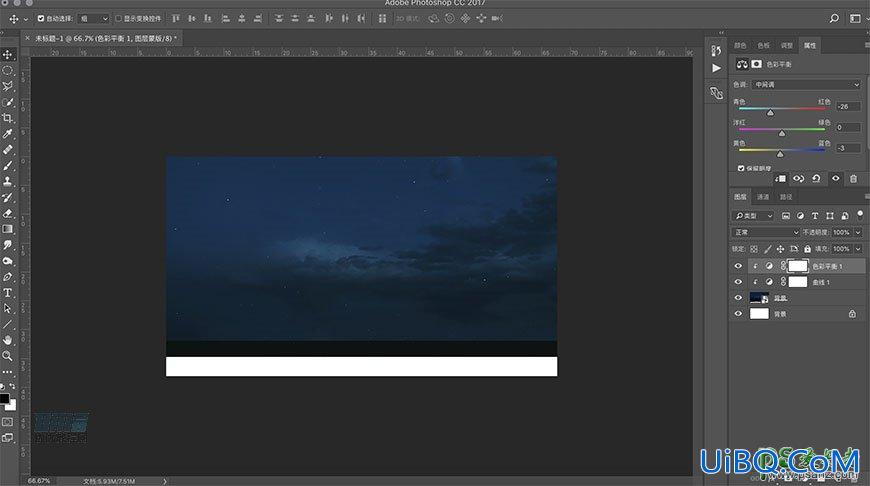Select the History Brush tool
Screen dimensions: 870x486
tap(8, 197)
